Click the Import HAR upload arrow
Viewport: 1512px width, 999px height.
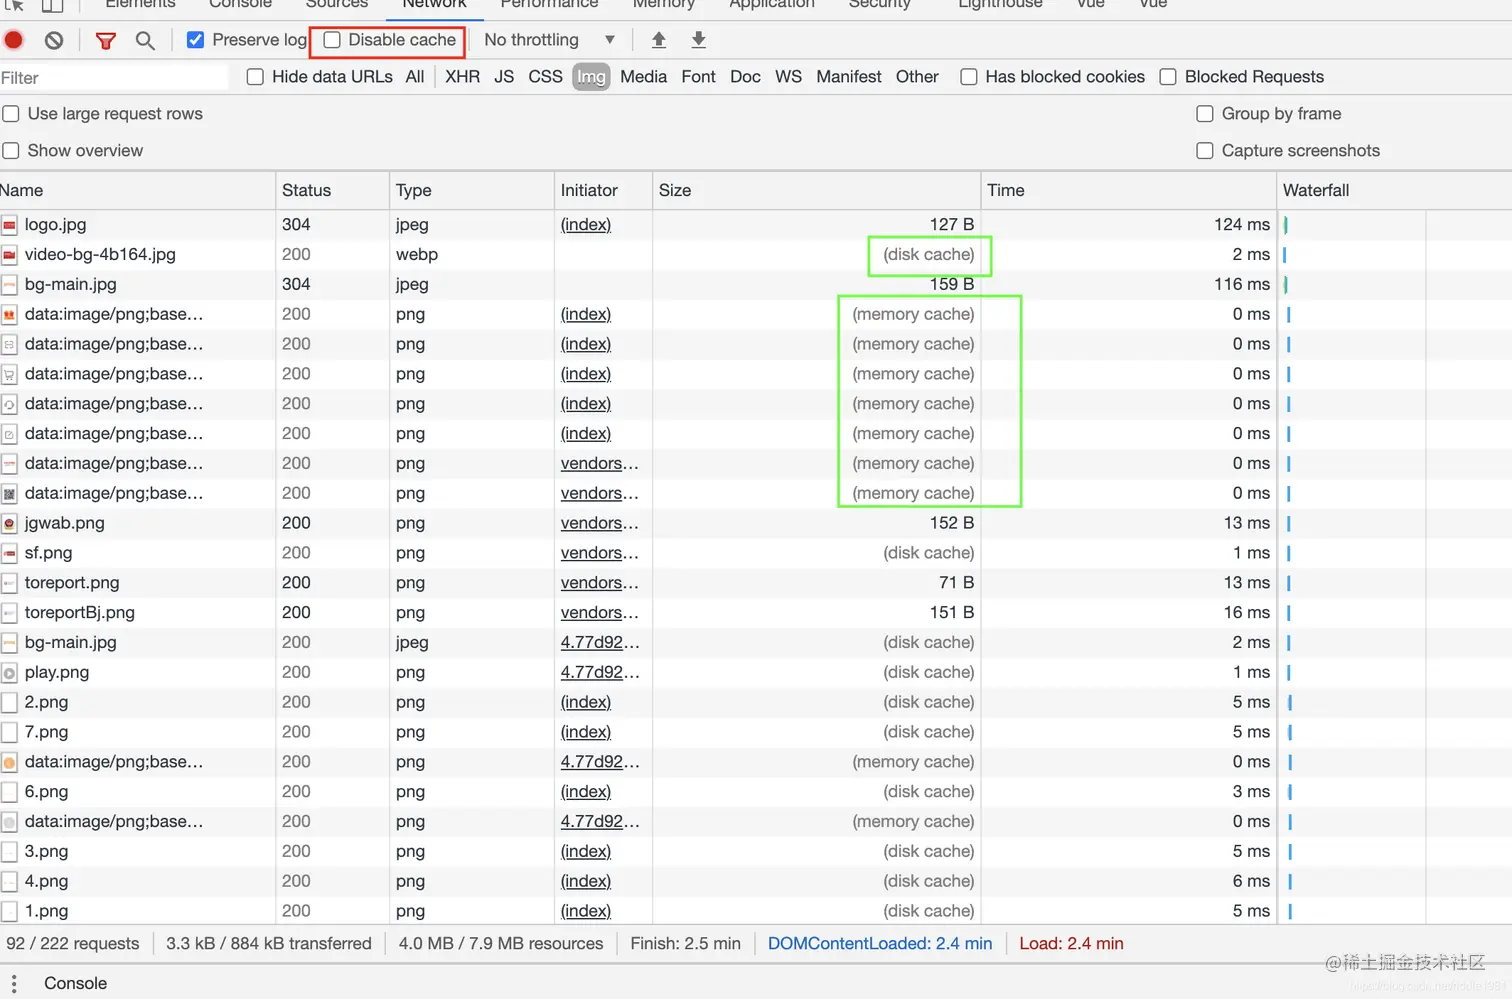click(x=658, y=40)
